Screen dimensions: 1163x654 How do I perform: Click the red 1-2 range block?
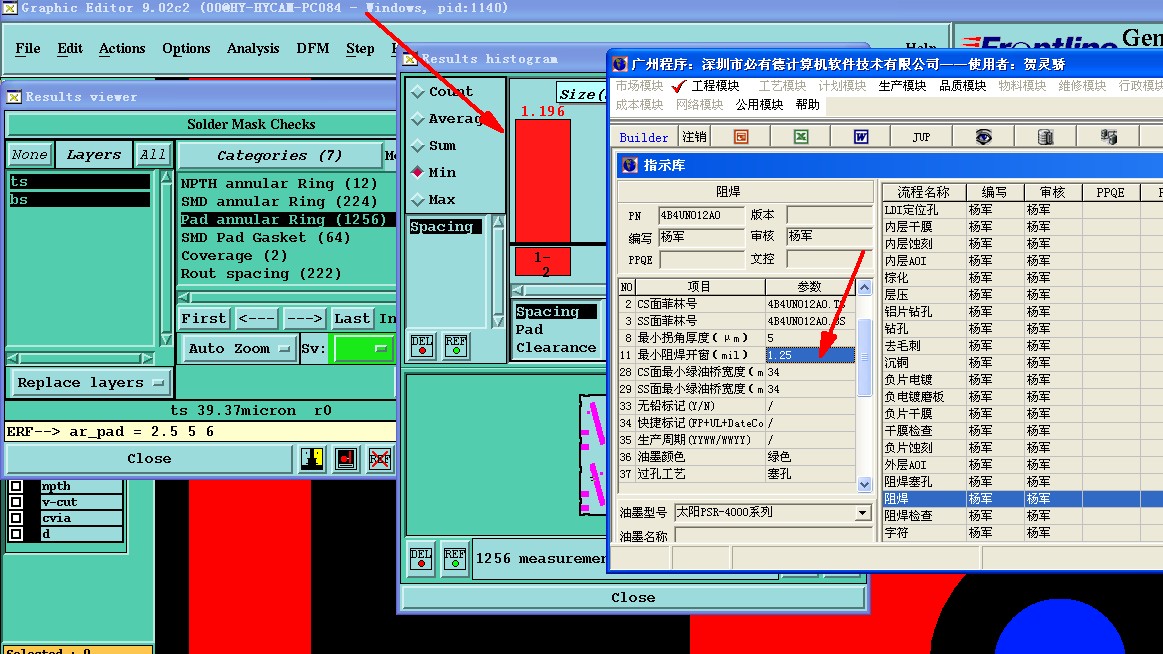(543, 262)
